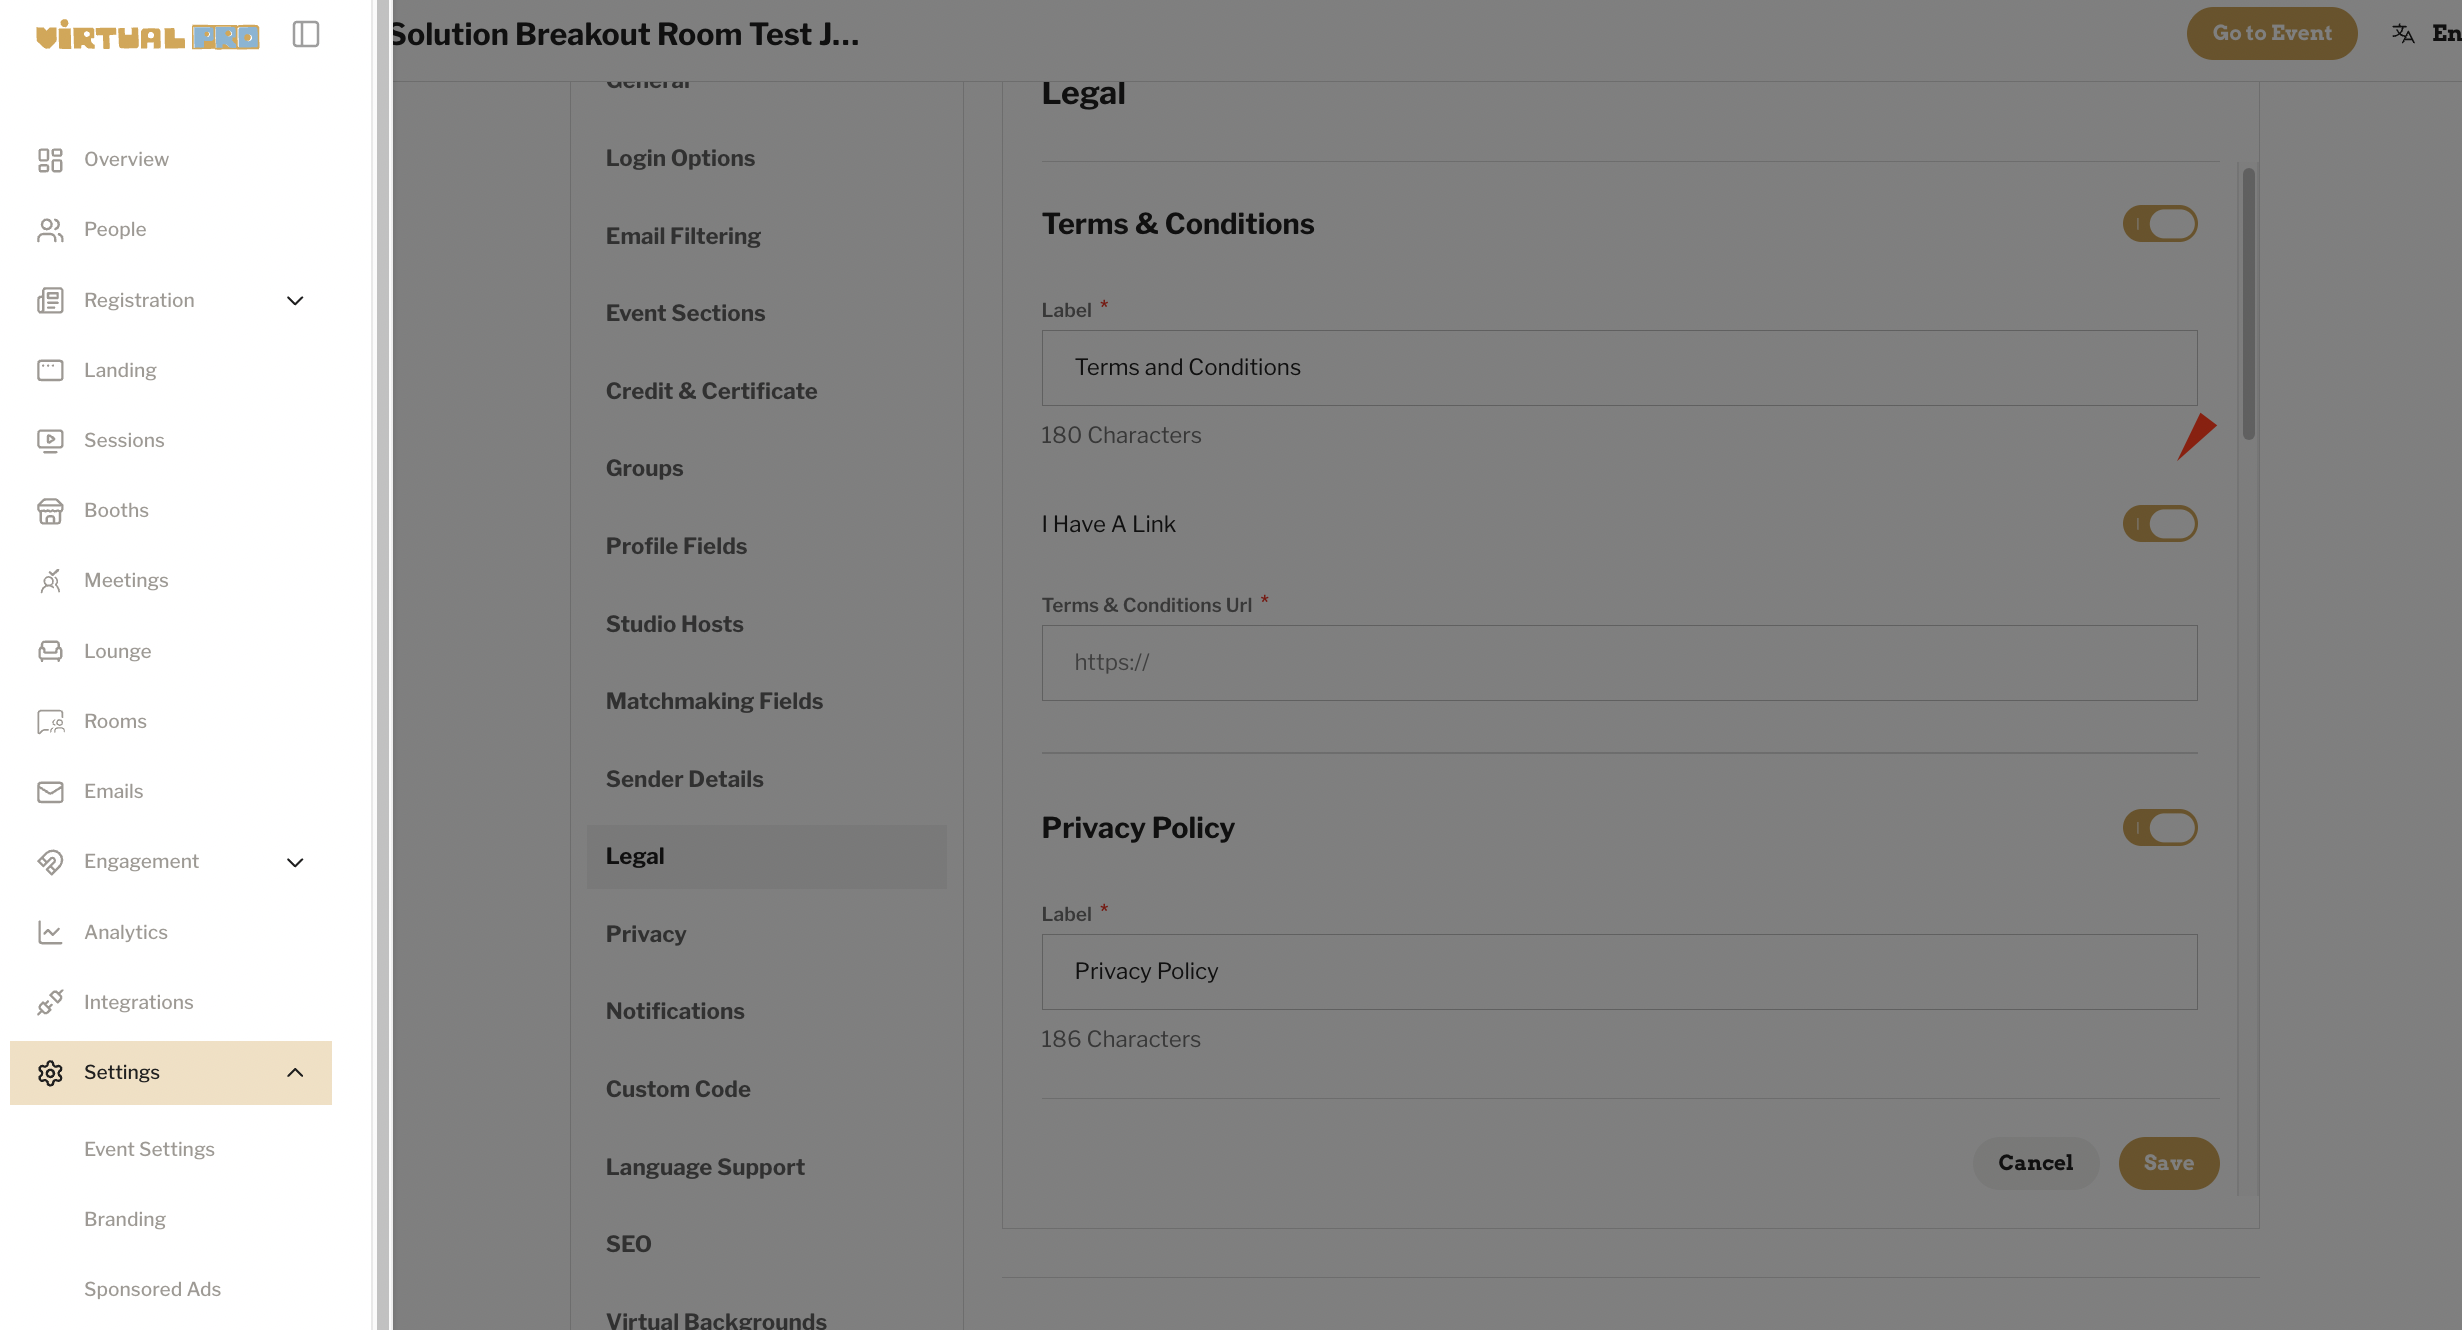Expand the Registration submenu chevron
Screen dimensions: 2462x1330
[295, 301]
